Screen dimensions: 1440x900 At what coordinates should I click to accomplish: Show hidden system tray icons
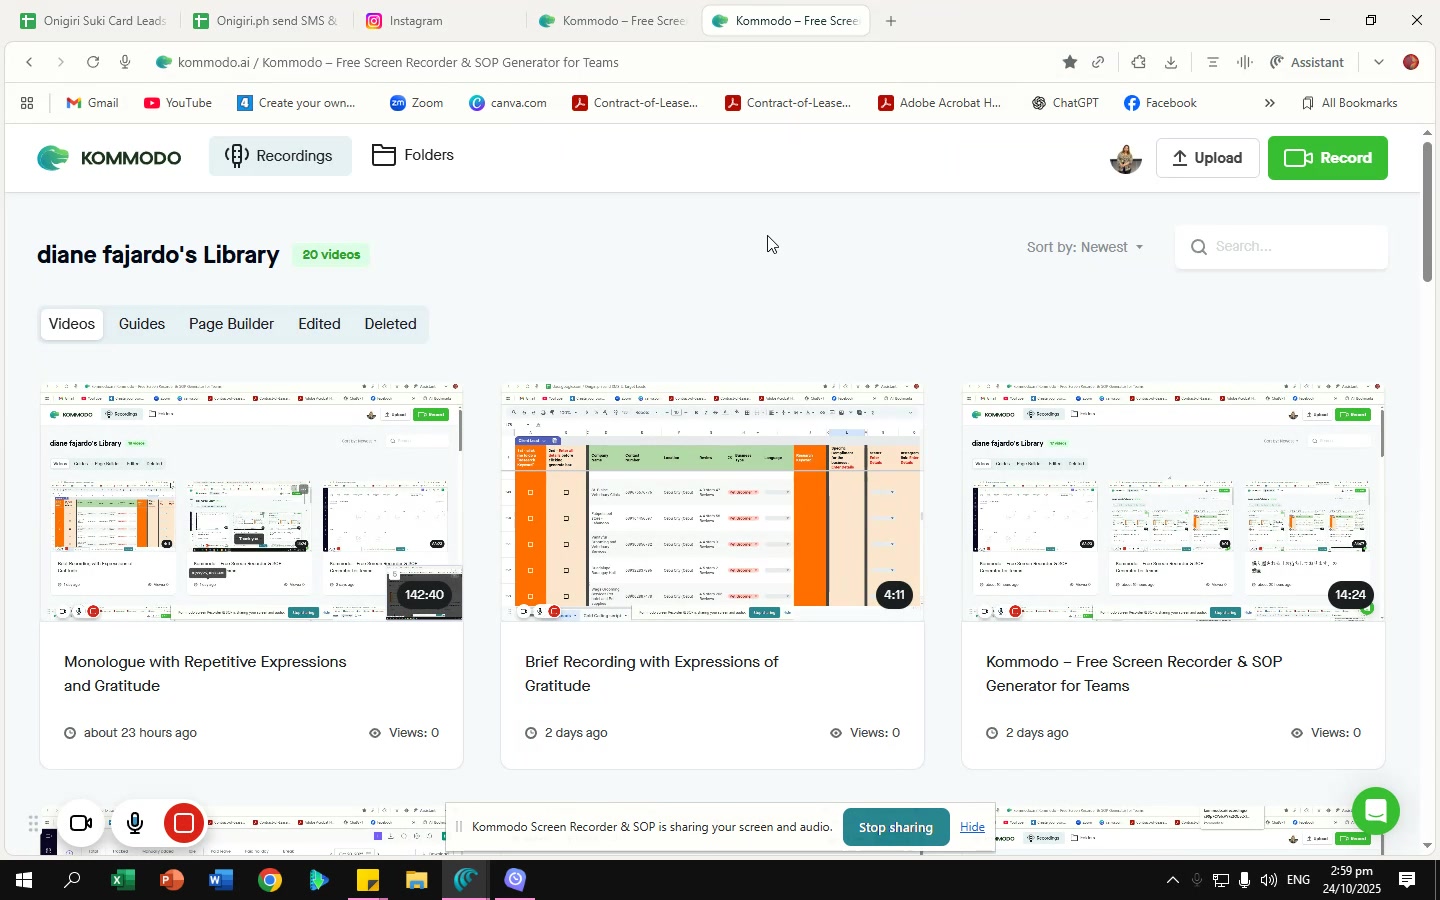tap(1172, 881)
